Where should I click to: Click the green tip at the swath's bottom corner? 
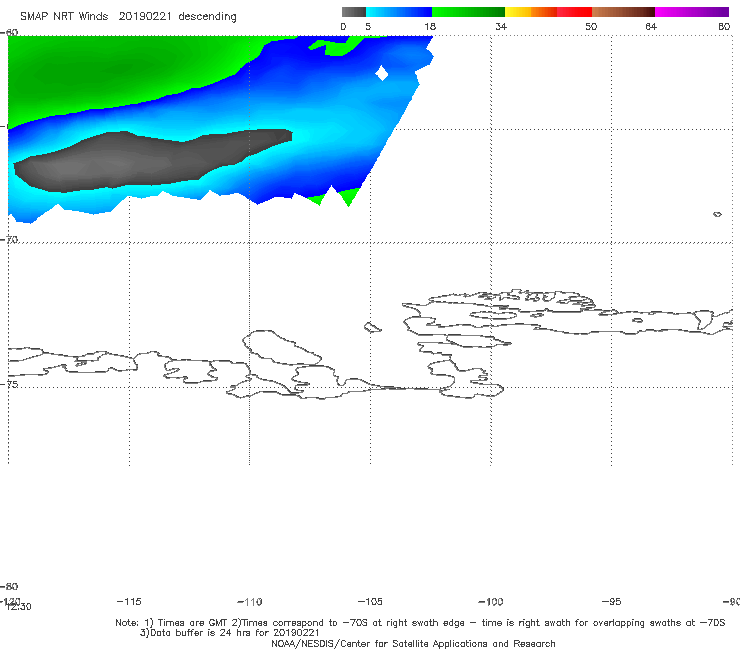[x=348, y=196]
